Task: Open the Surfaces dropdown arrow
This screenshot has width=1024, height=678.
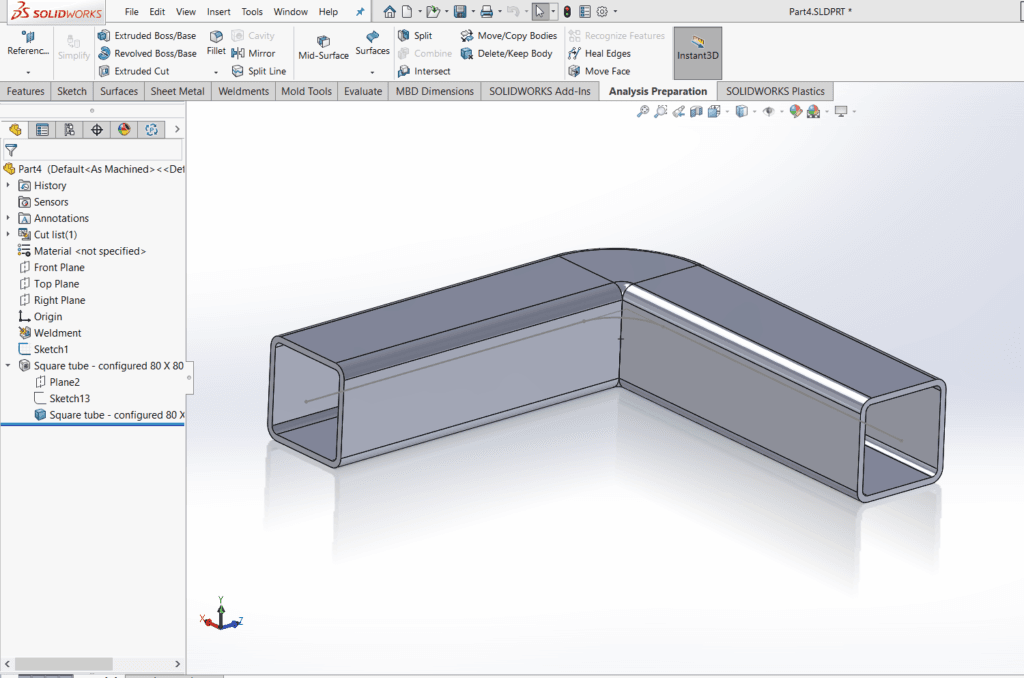Action: tap(372, 72)
